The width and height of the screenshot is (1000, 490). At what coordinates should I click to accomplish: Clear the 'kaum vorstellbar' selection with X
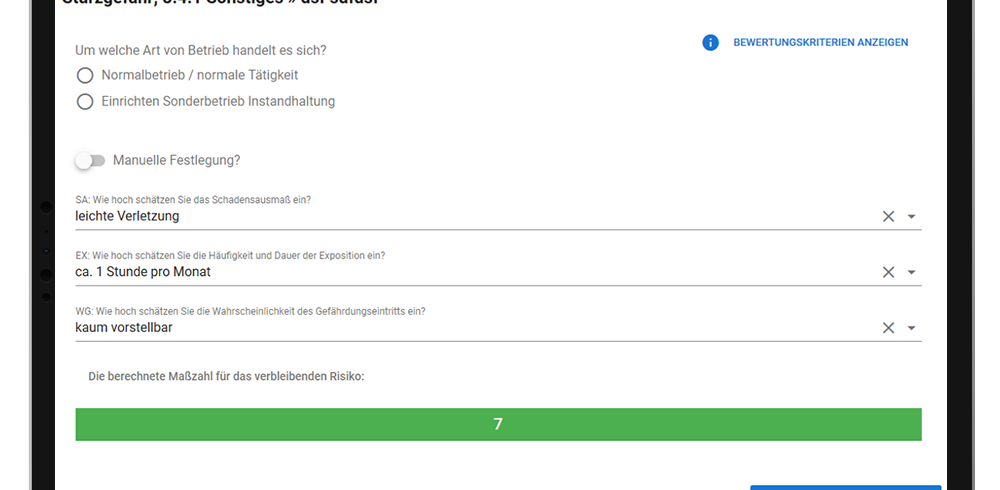tap(888, 328)
